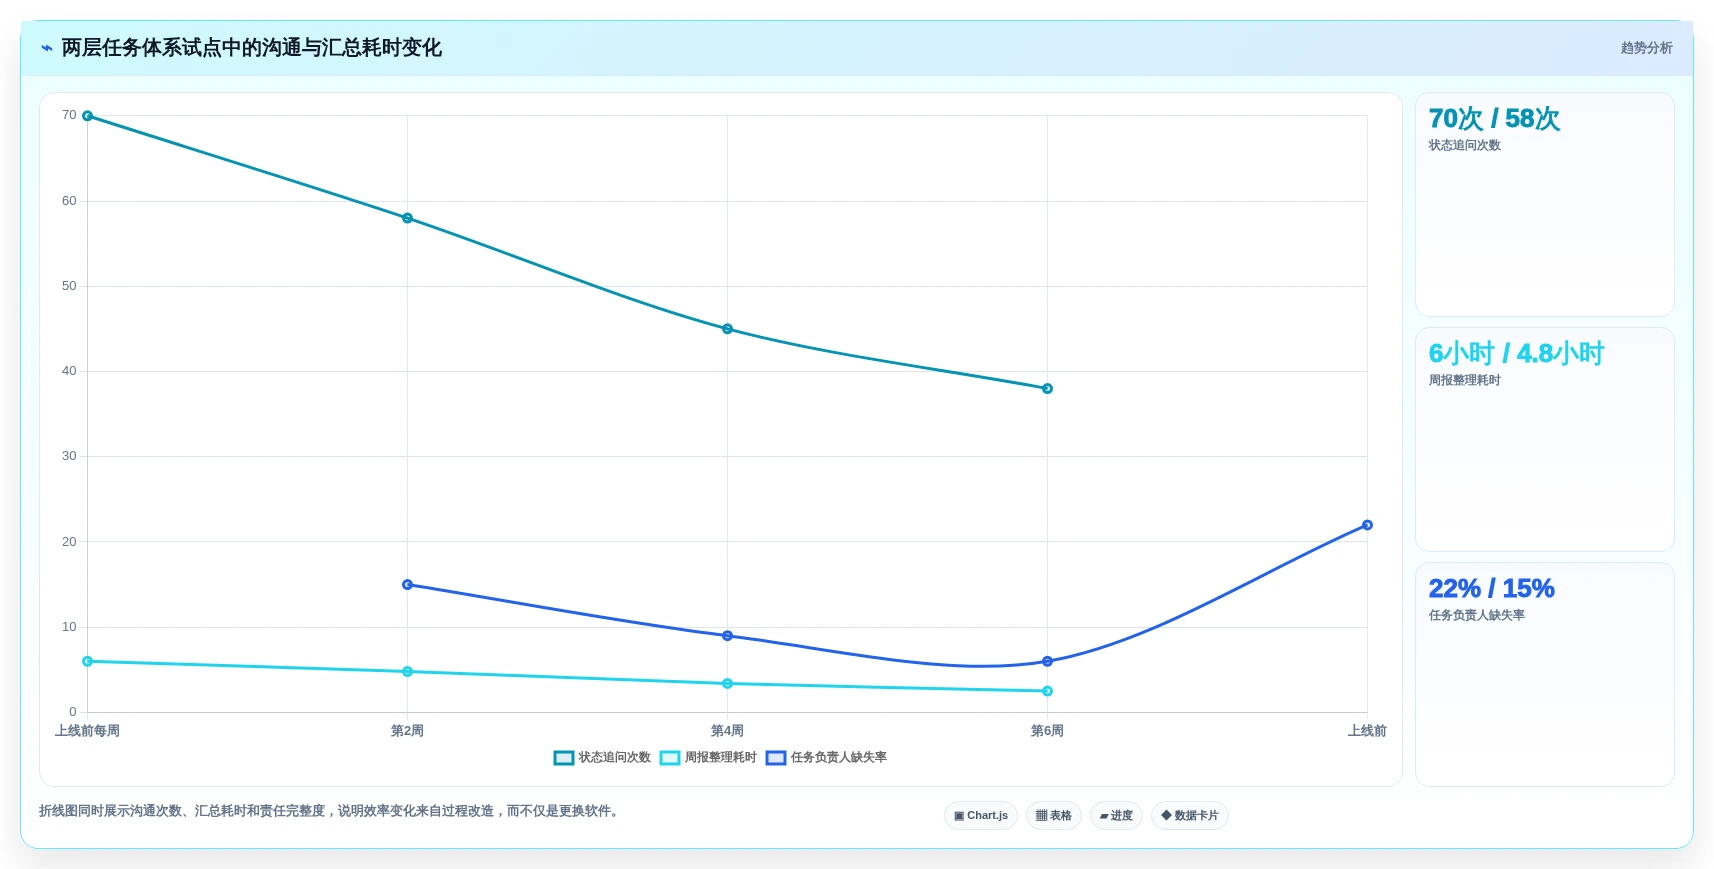Click the y-axis value 40
The width and height of the screenshot is (1714, 869).
click(x=69, y=371)
